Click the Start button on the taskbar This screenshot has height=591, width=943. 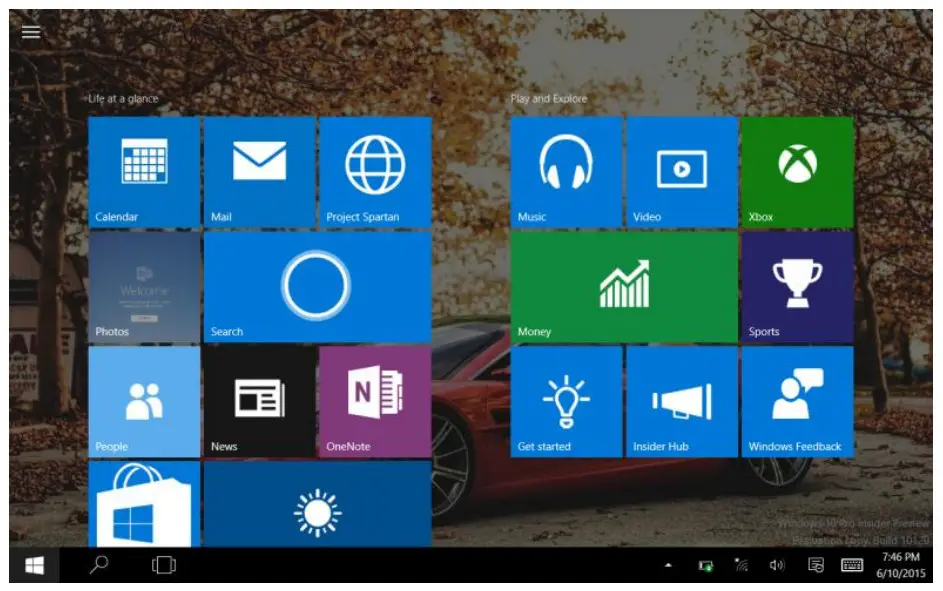(33, 564)
